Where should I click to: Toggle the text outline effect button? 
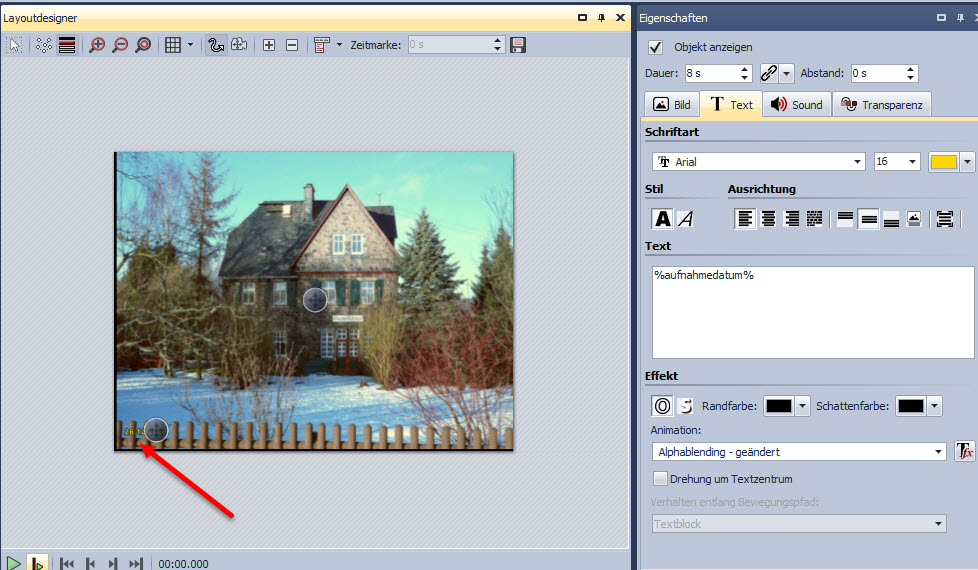click(662, 406)
